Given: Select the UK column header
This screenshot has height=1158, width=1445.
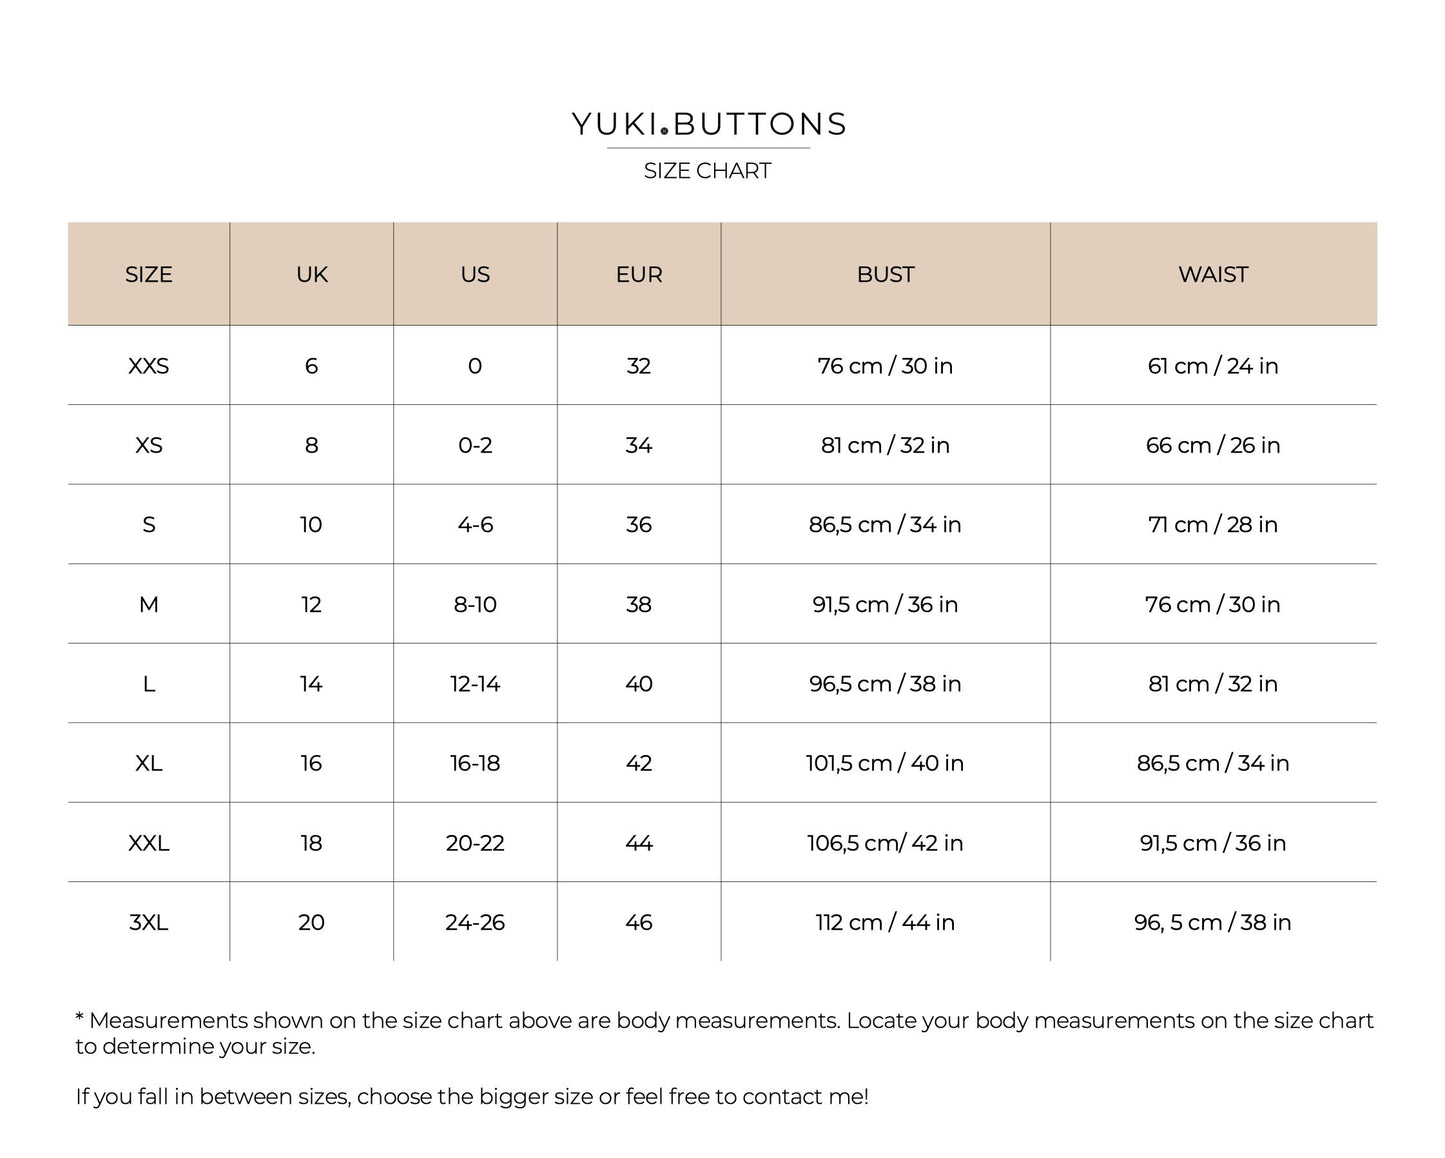Looking at the screenshot, I should pyautogui.click(x=311, y=274).
